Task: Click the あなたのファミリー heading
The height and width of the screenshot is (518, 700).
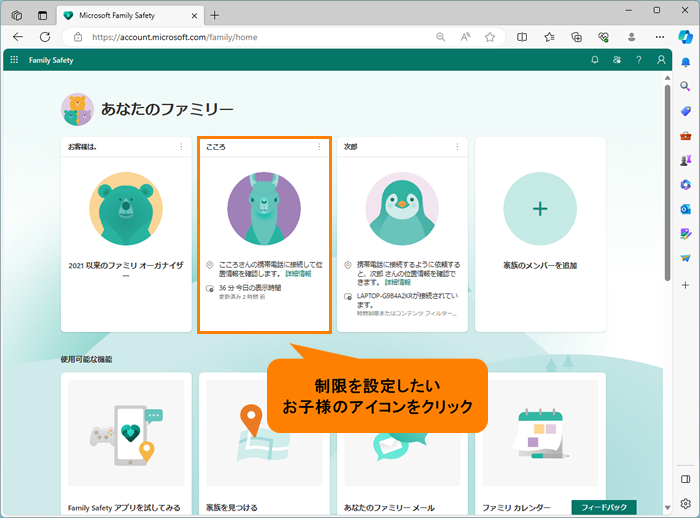Action: [167, 109]
